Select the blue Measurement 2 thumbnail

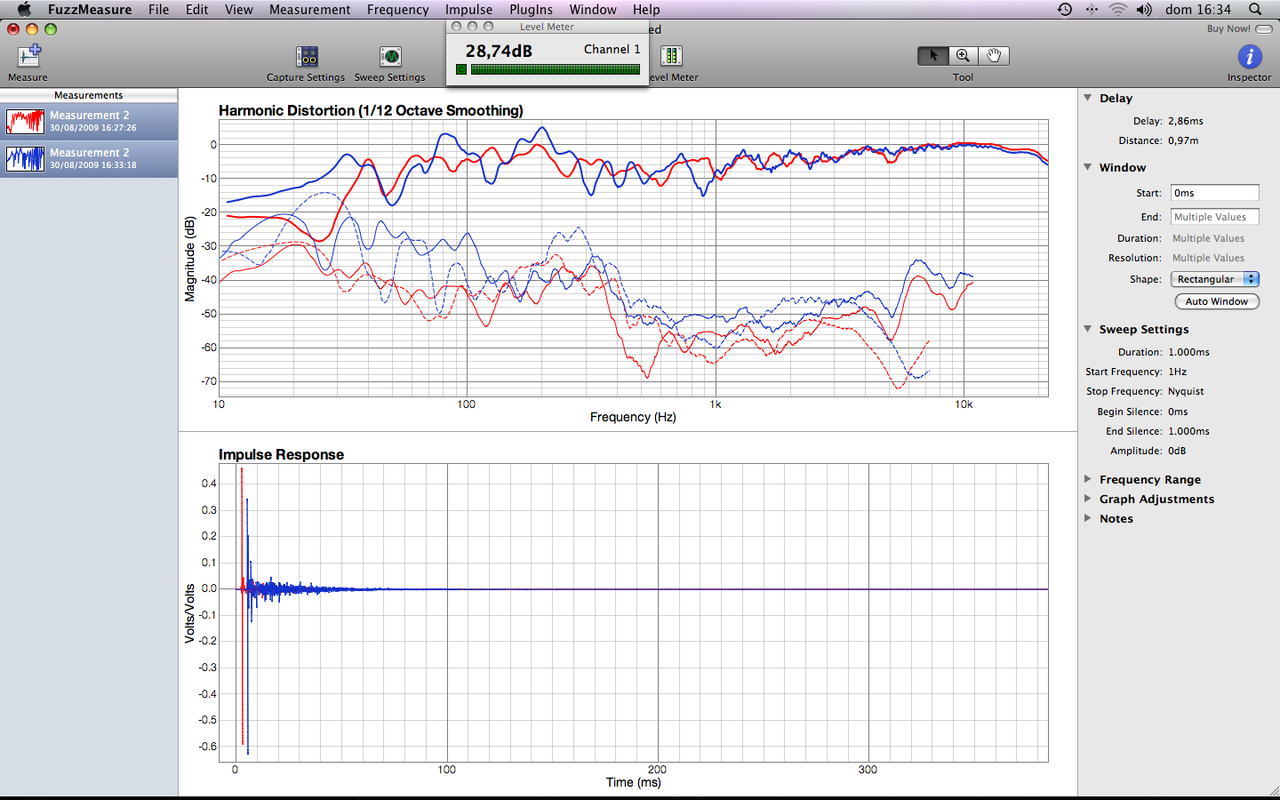click(25, 159)
